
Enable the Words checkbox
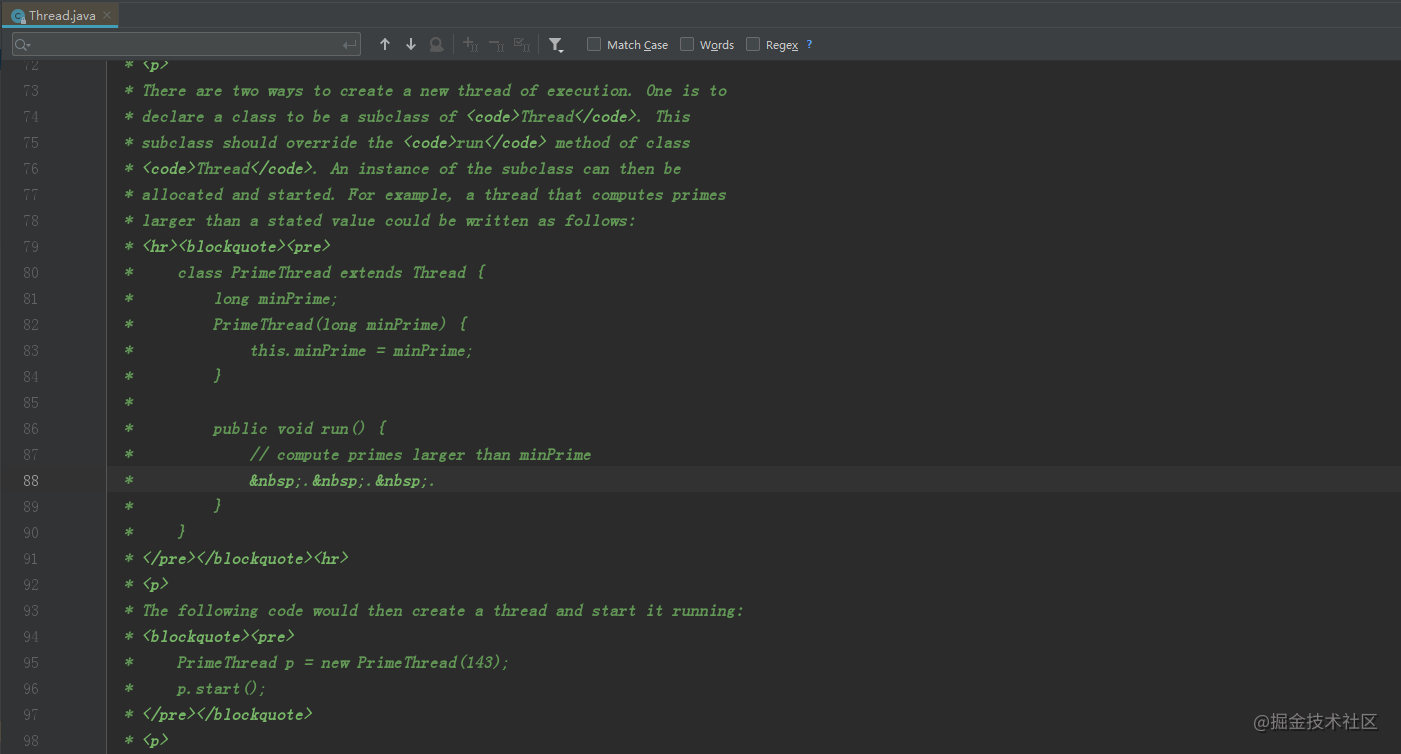[x=687, y=44]
